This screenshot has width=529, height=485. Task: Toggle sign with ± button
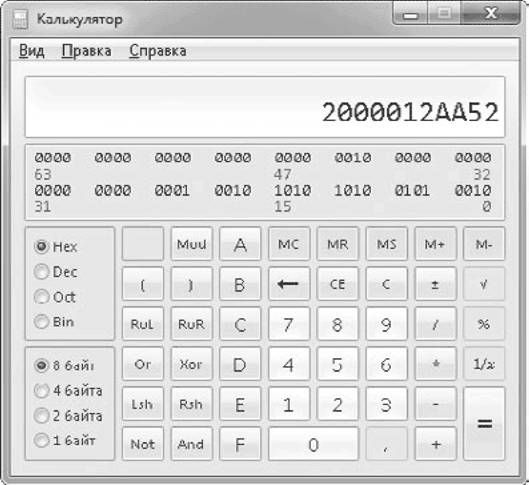pos(436,284)
